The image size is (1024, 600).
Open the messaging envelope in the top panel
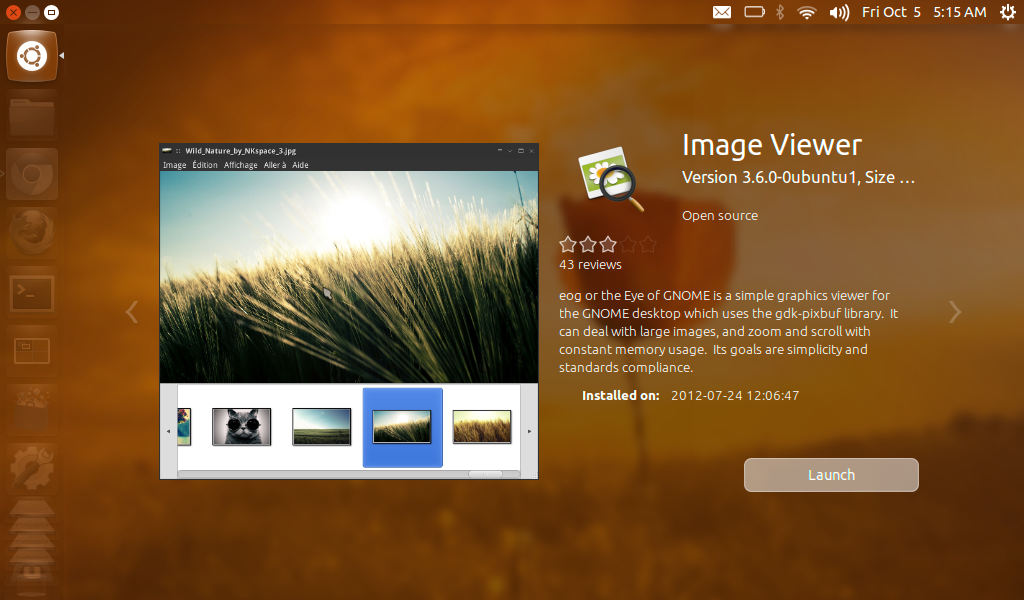click(722, 12)
